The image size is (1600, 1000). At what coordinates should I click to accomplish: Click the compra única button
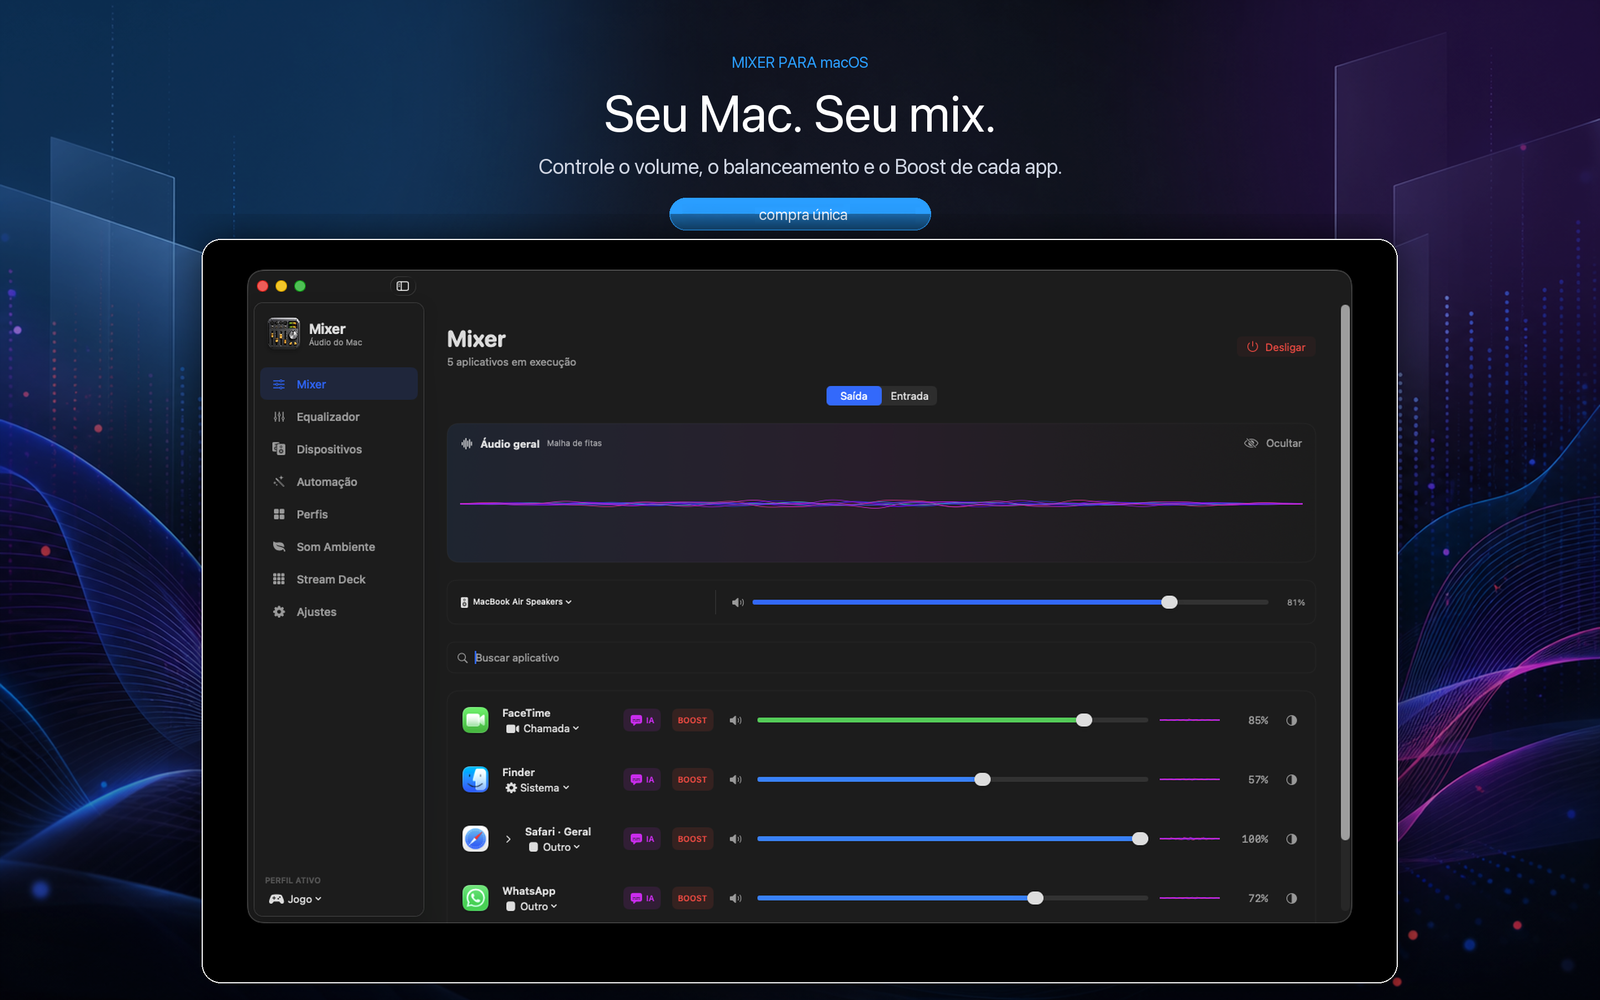click(800, 214)
